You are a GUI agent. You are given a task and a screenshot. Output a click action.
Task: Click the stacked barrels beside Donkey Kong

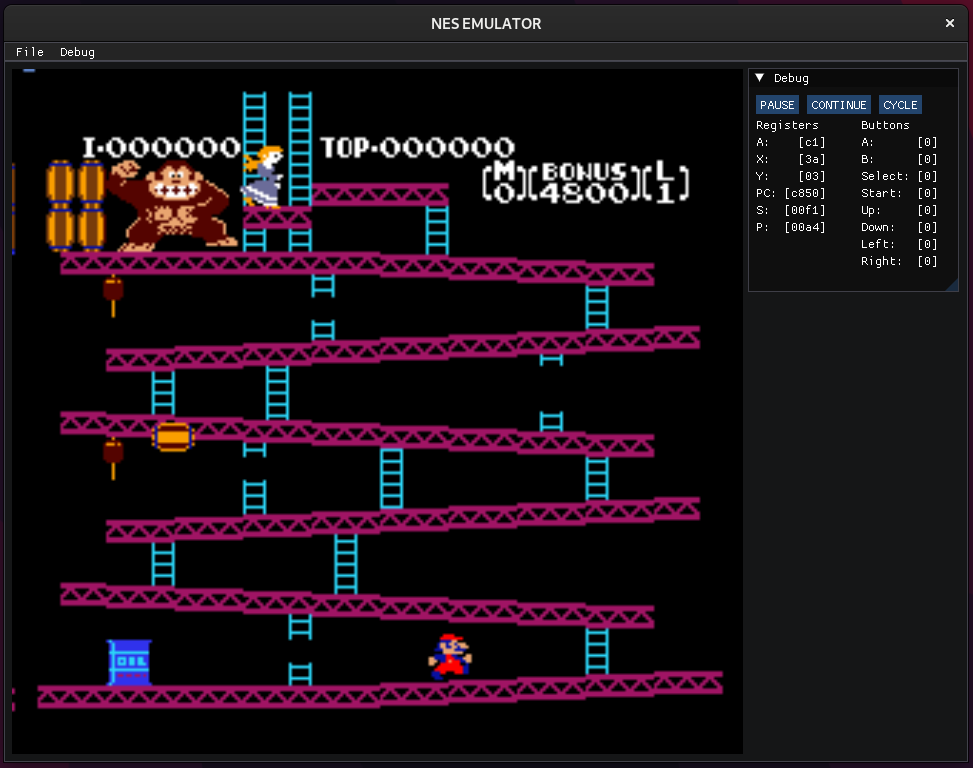pos(76,205)
